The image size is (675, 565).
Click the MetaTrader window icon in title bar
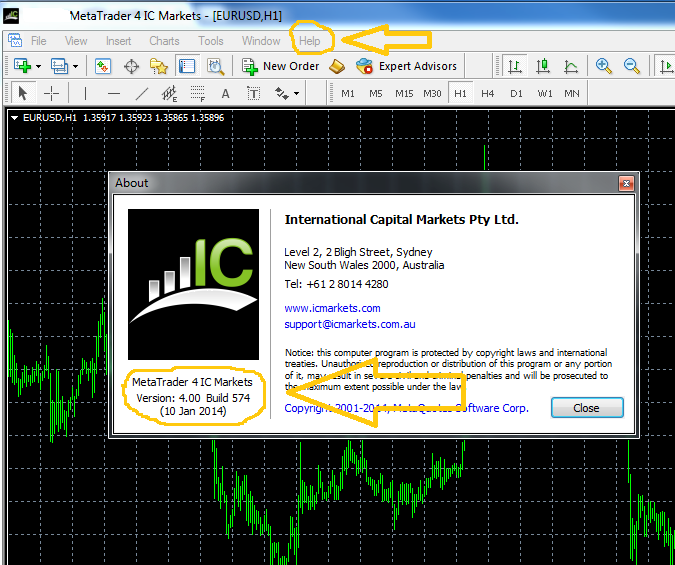(x=11, y=16)
